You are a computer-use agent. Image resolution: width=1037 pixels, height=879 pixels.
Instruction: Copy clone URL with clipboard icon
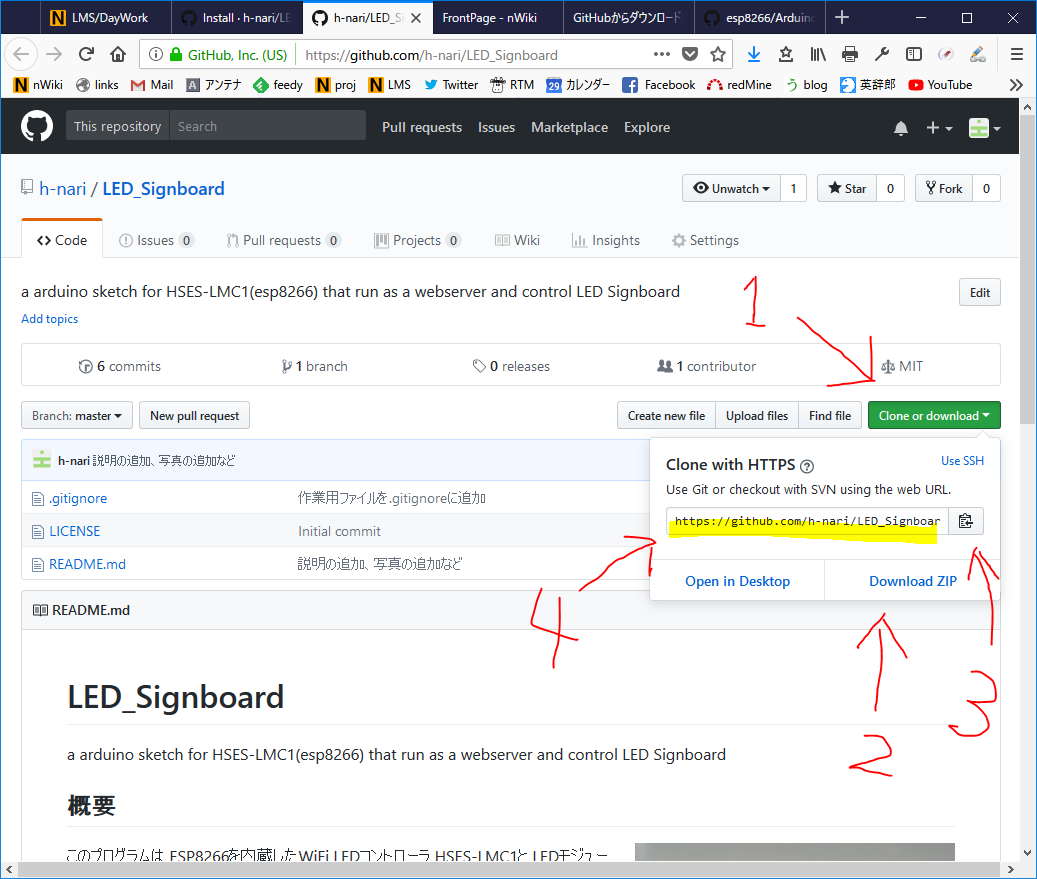[965, 521]
